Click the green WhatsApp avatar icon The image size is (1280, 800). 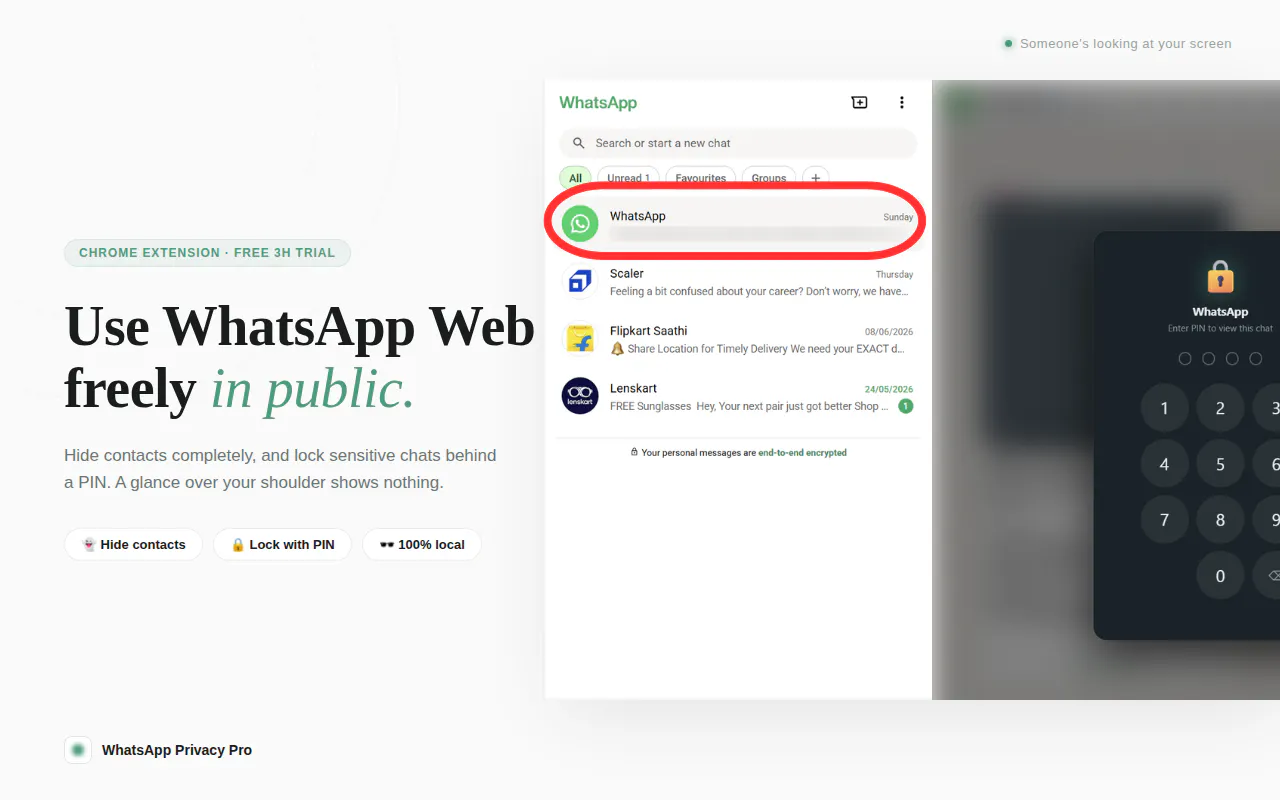coord(580,224)
